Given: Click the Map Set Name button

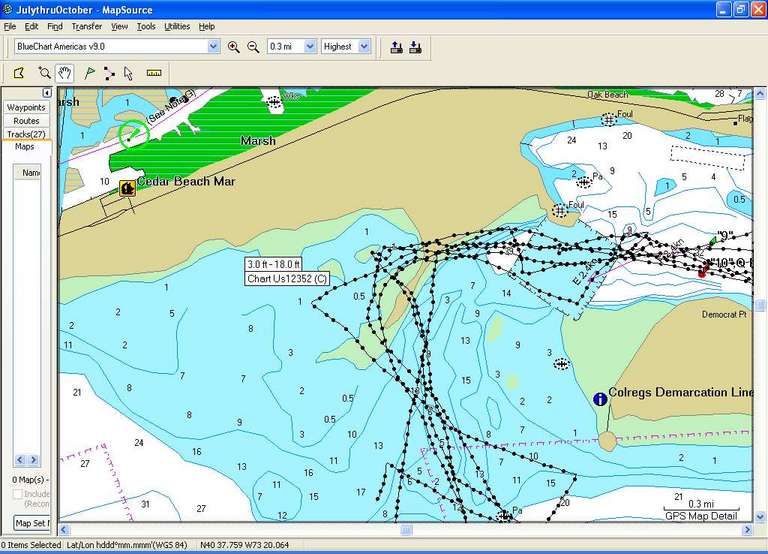Looking at the screenshot, I should [32, 523].
